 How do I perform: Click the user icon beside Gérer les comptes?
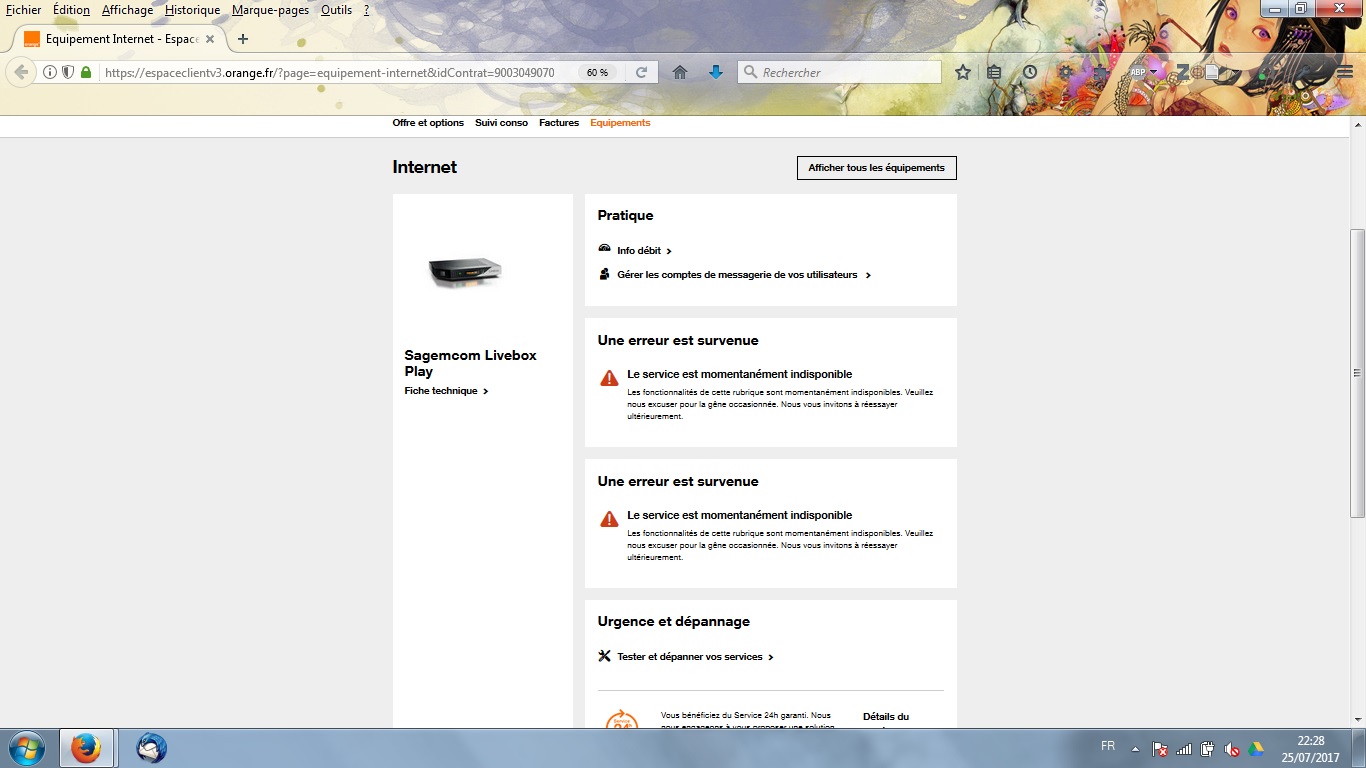click(604, 274)
